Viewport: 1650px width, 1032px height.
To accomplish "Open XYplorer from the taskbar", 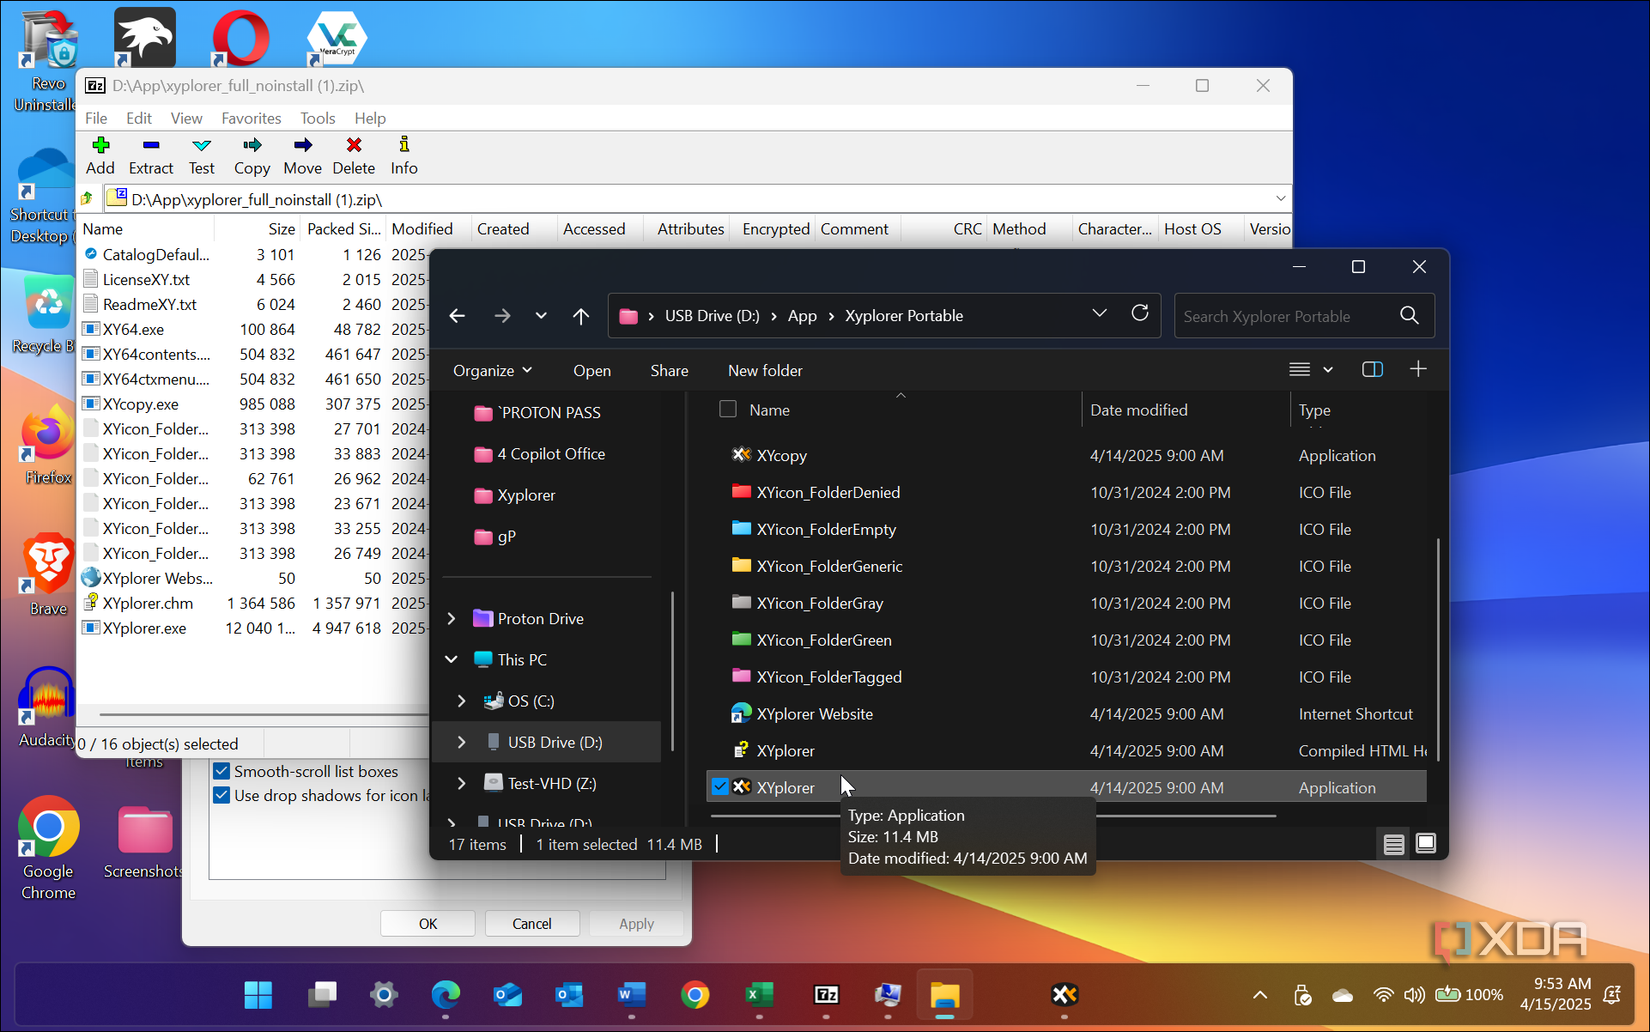I will pyautogui.click(x=1064, y=995).
